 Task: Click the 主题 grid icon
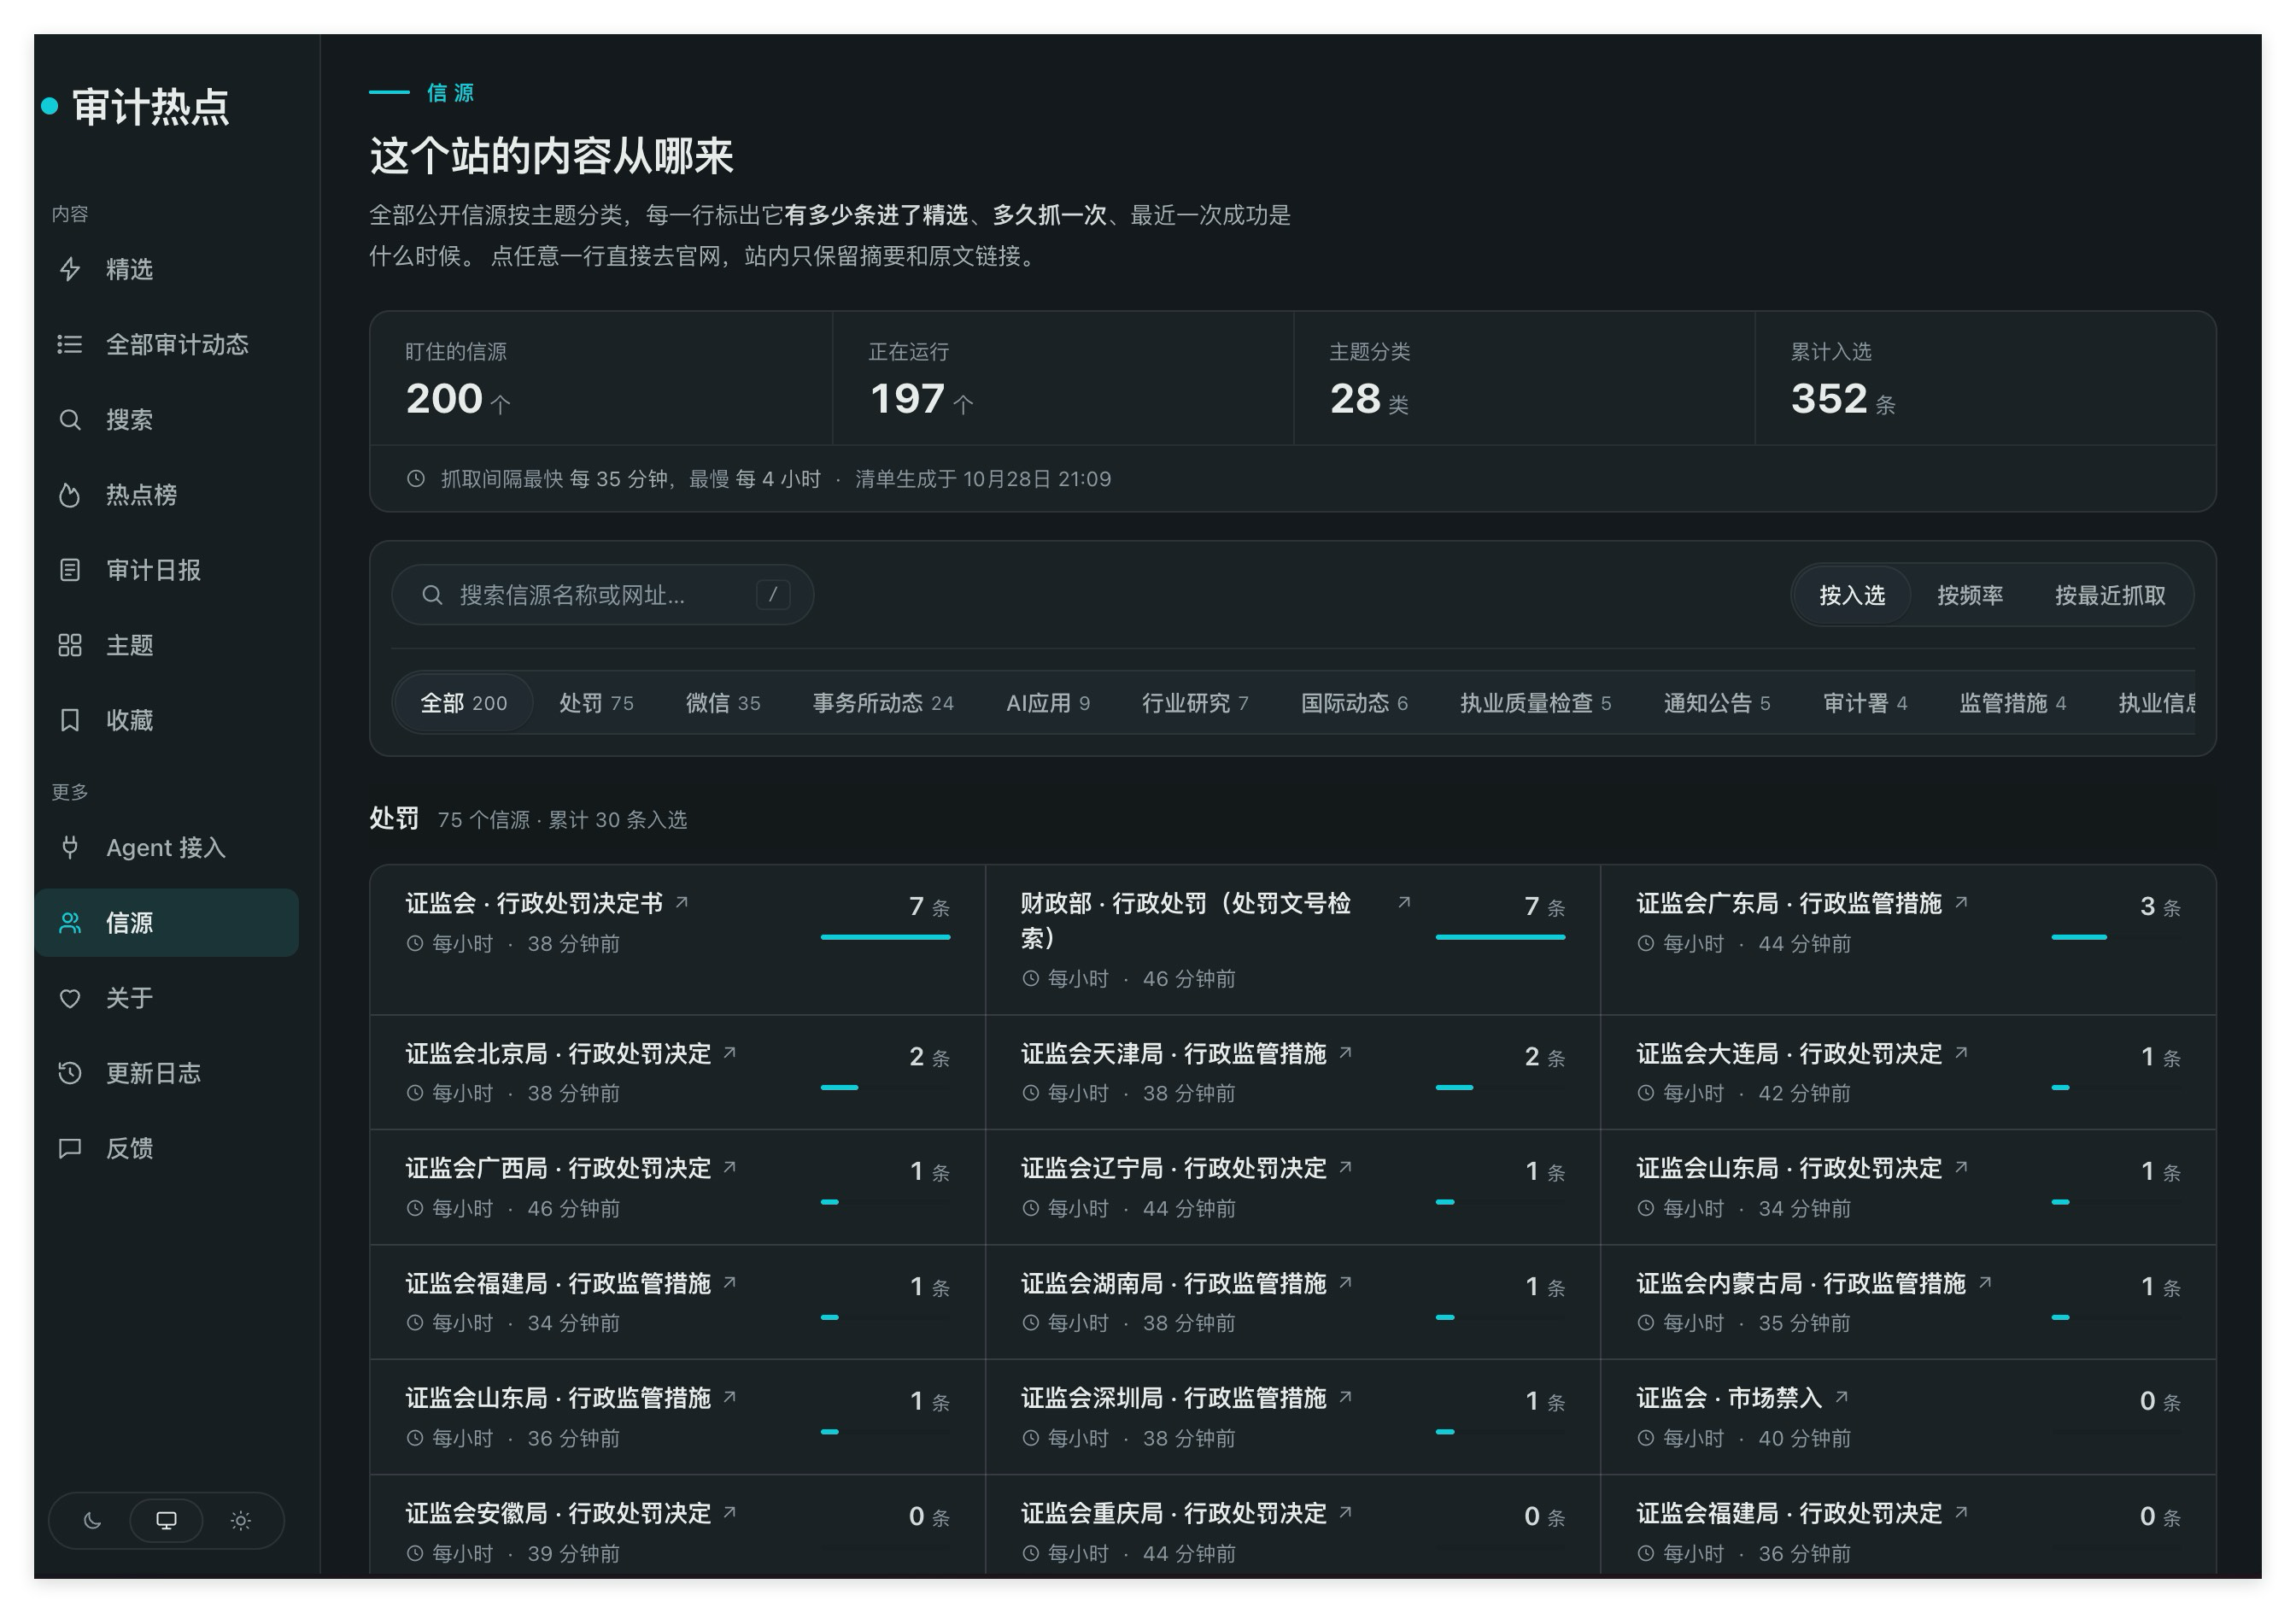pyautogui.click(x=69, y=645)
